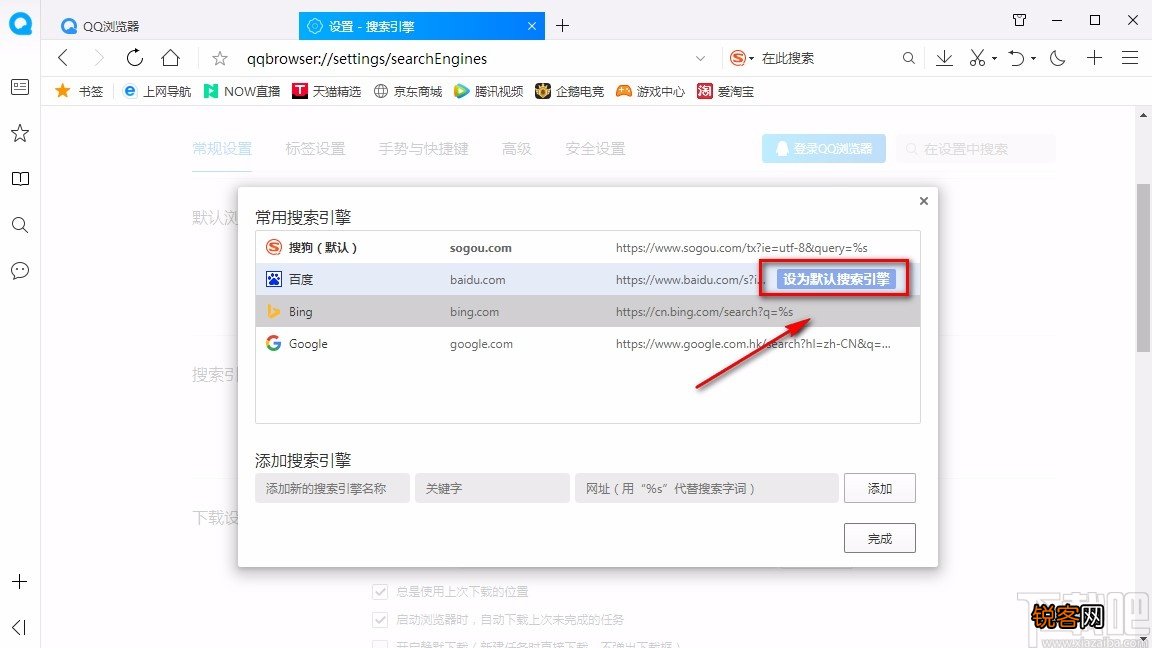Open the skin shirt icon

pos(1019,20)
